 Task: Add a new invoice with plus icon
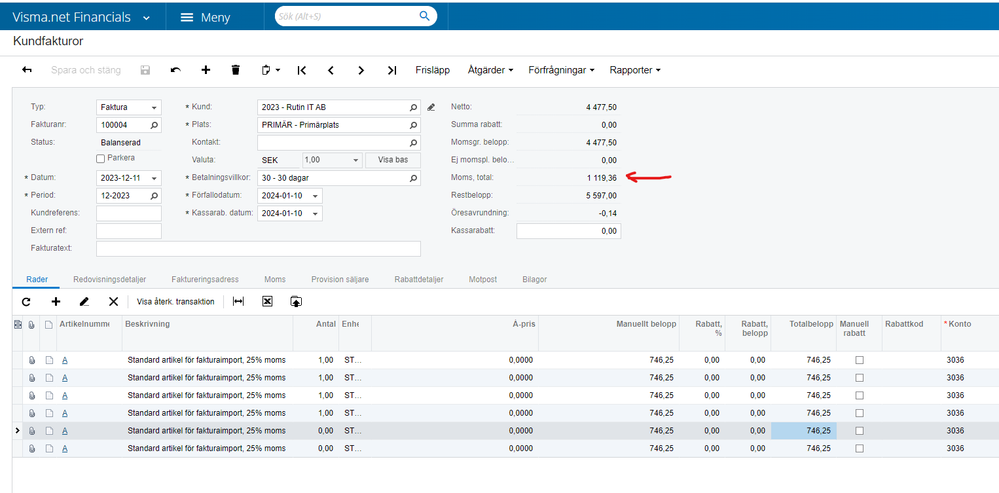206,70
